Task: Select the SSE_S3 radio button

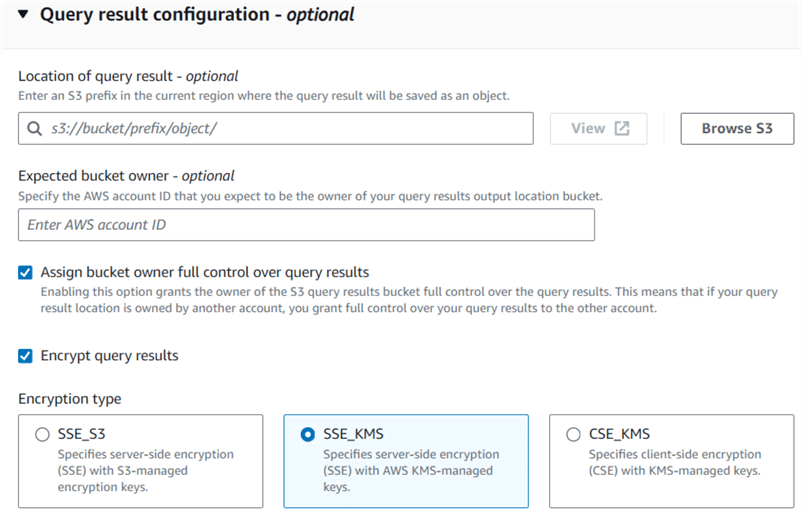Action: (42, 435)
